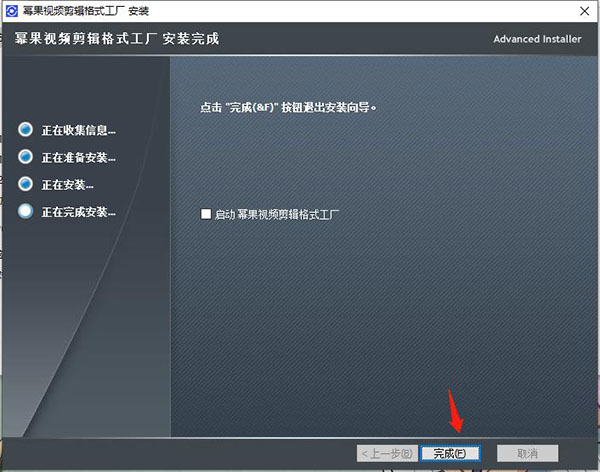The image size is (600, 472).
Task: Click the 正在完成安装... step text
Action: [78, 212]
